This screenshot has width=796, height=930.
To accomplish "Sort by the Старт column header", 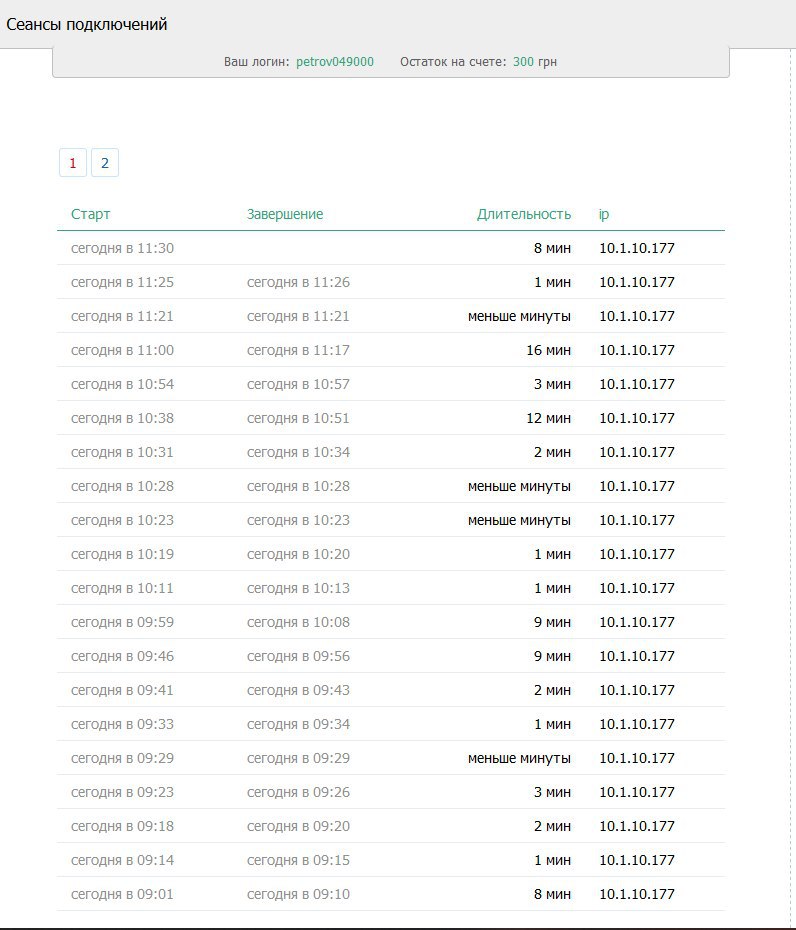I will 91,214.
